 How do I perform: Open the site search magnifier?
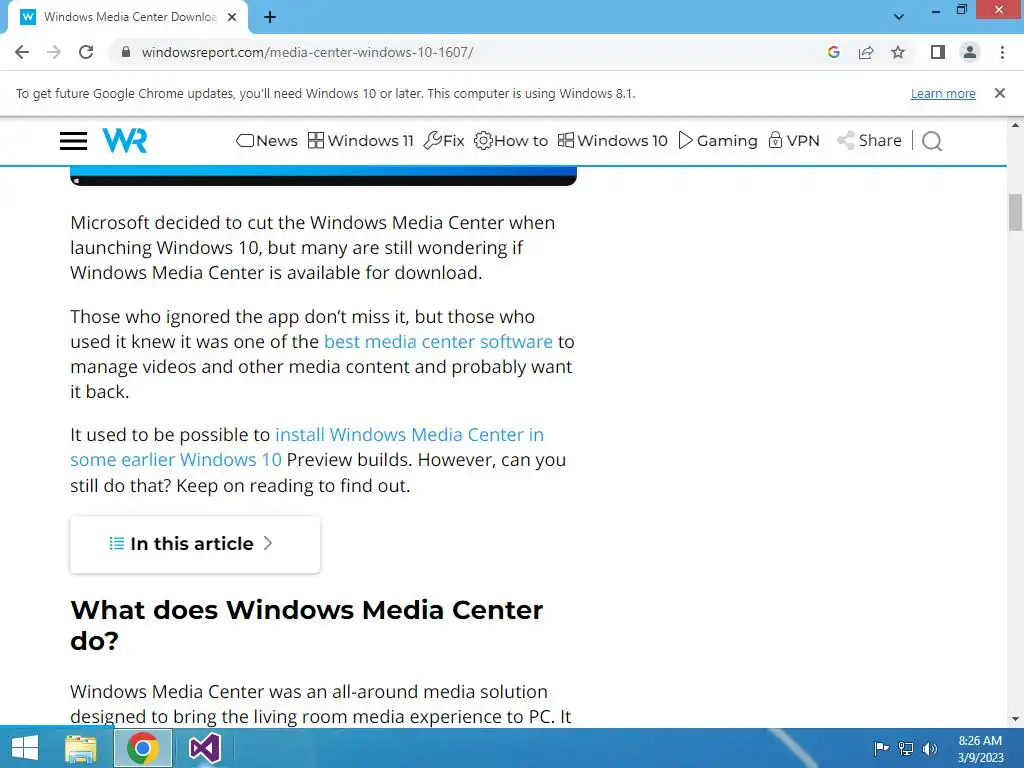pyautogui.click(x=932, y=141)
